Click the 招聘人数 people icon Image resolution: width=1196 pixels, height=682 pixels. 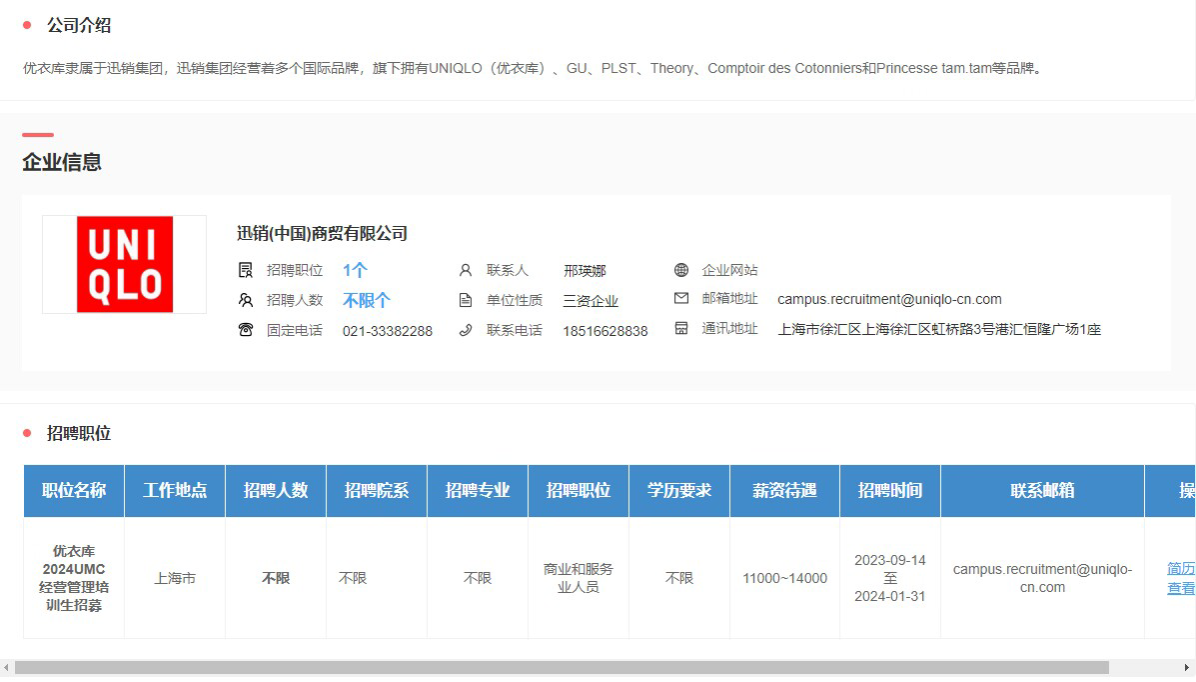pos(246,300)
